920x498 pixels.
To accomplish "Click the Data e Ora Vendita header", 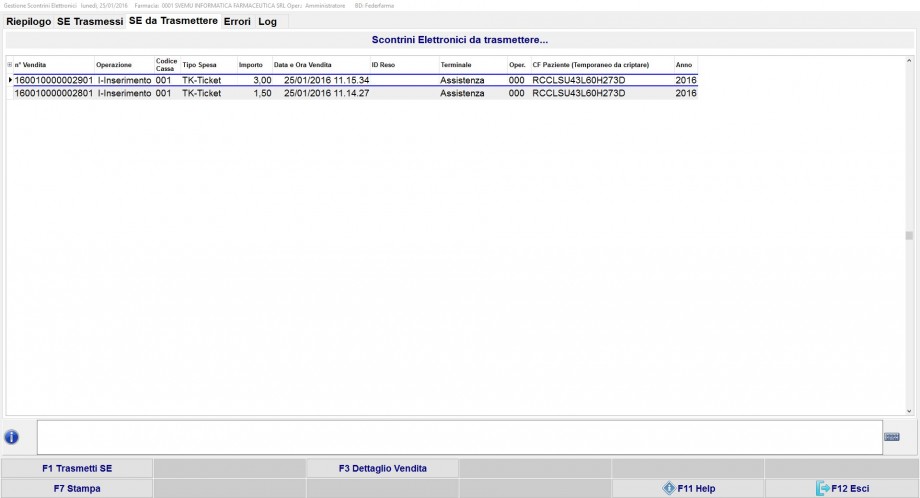I will pos(303,65).
